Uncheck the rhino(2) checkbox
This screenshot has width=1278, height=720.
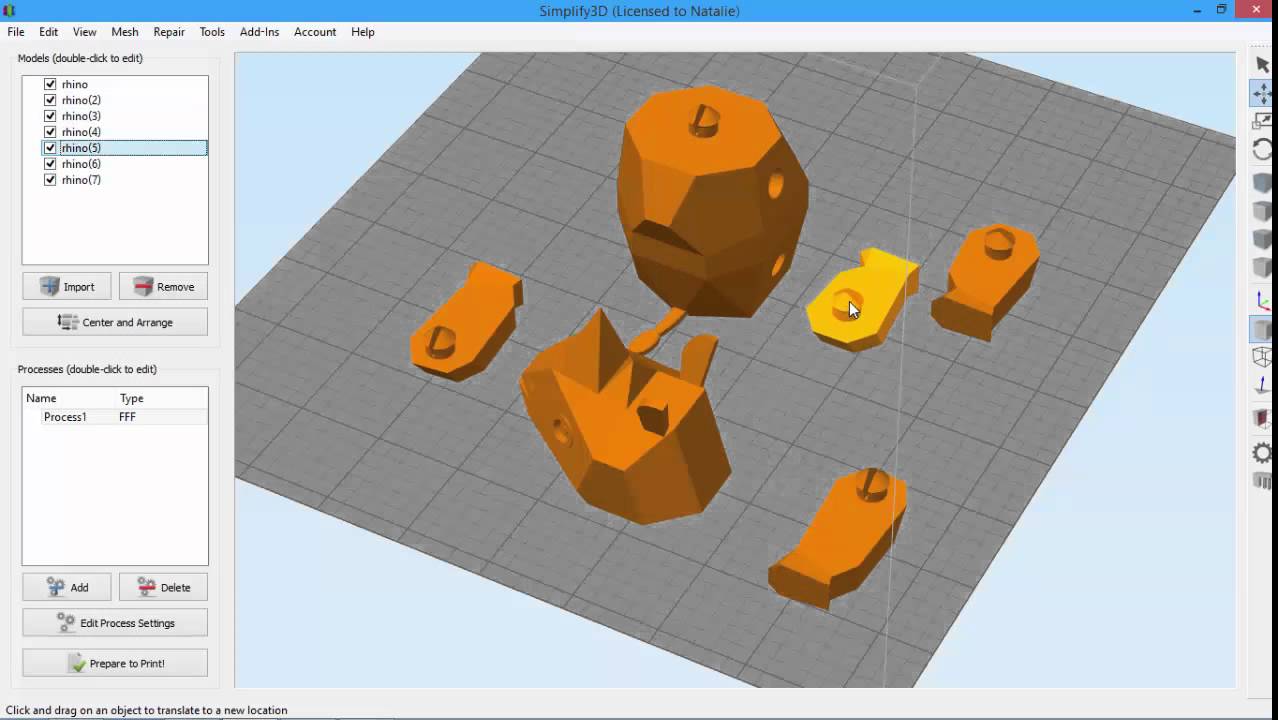[x=50, y=100]
